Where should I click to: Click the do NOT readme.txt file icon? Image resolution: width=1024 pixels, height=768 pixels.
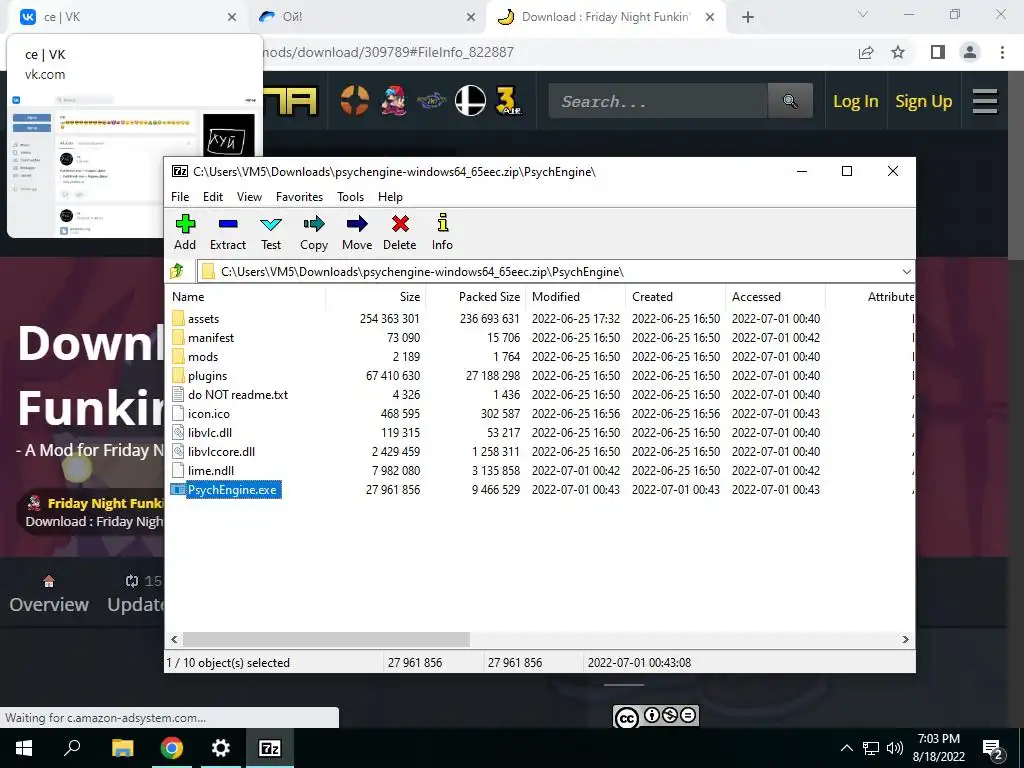tap(178, 394)
